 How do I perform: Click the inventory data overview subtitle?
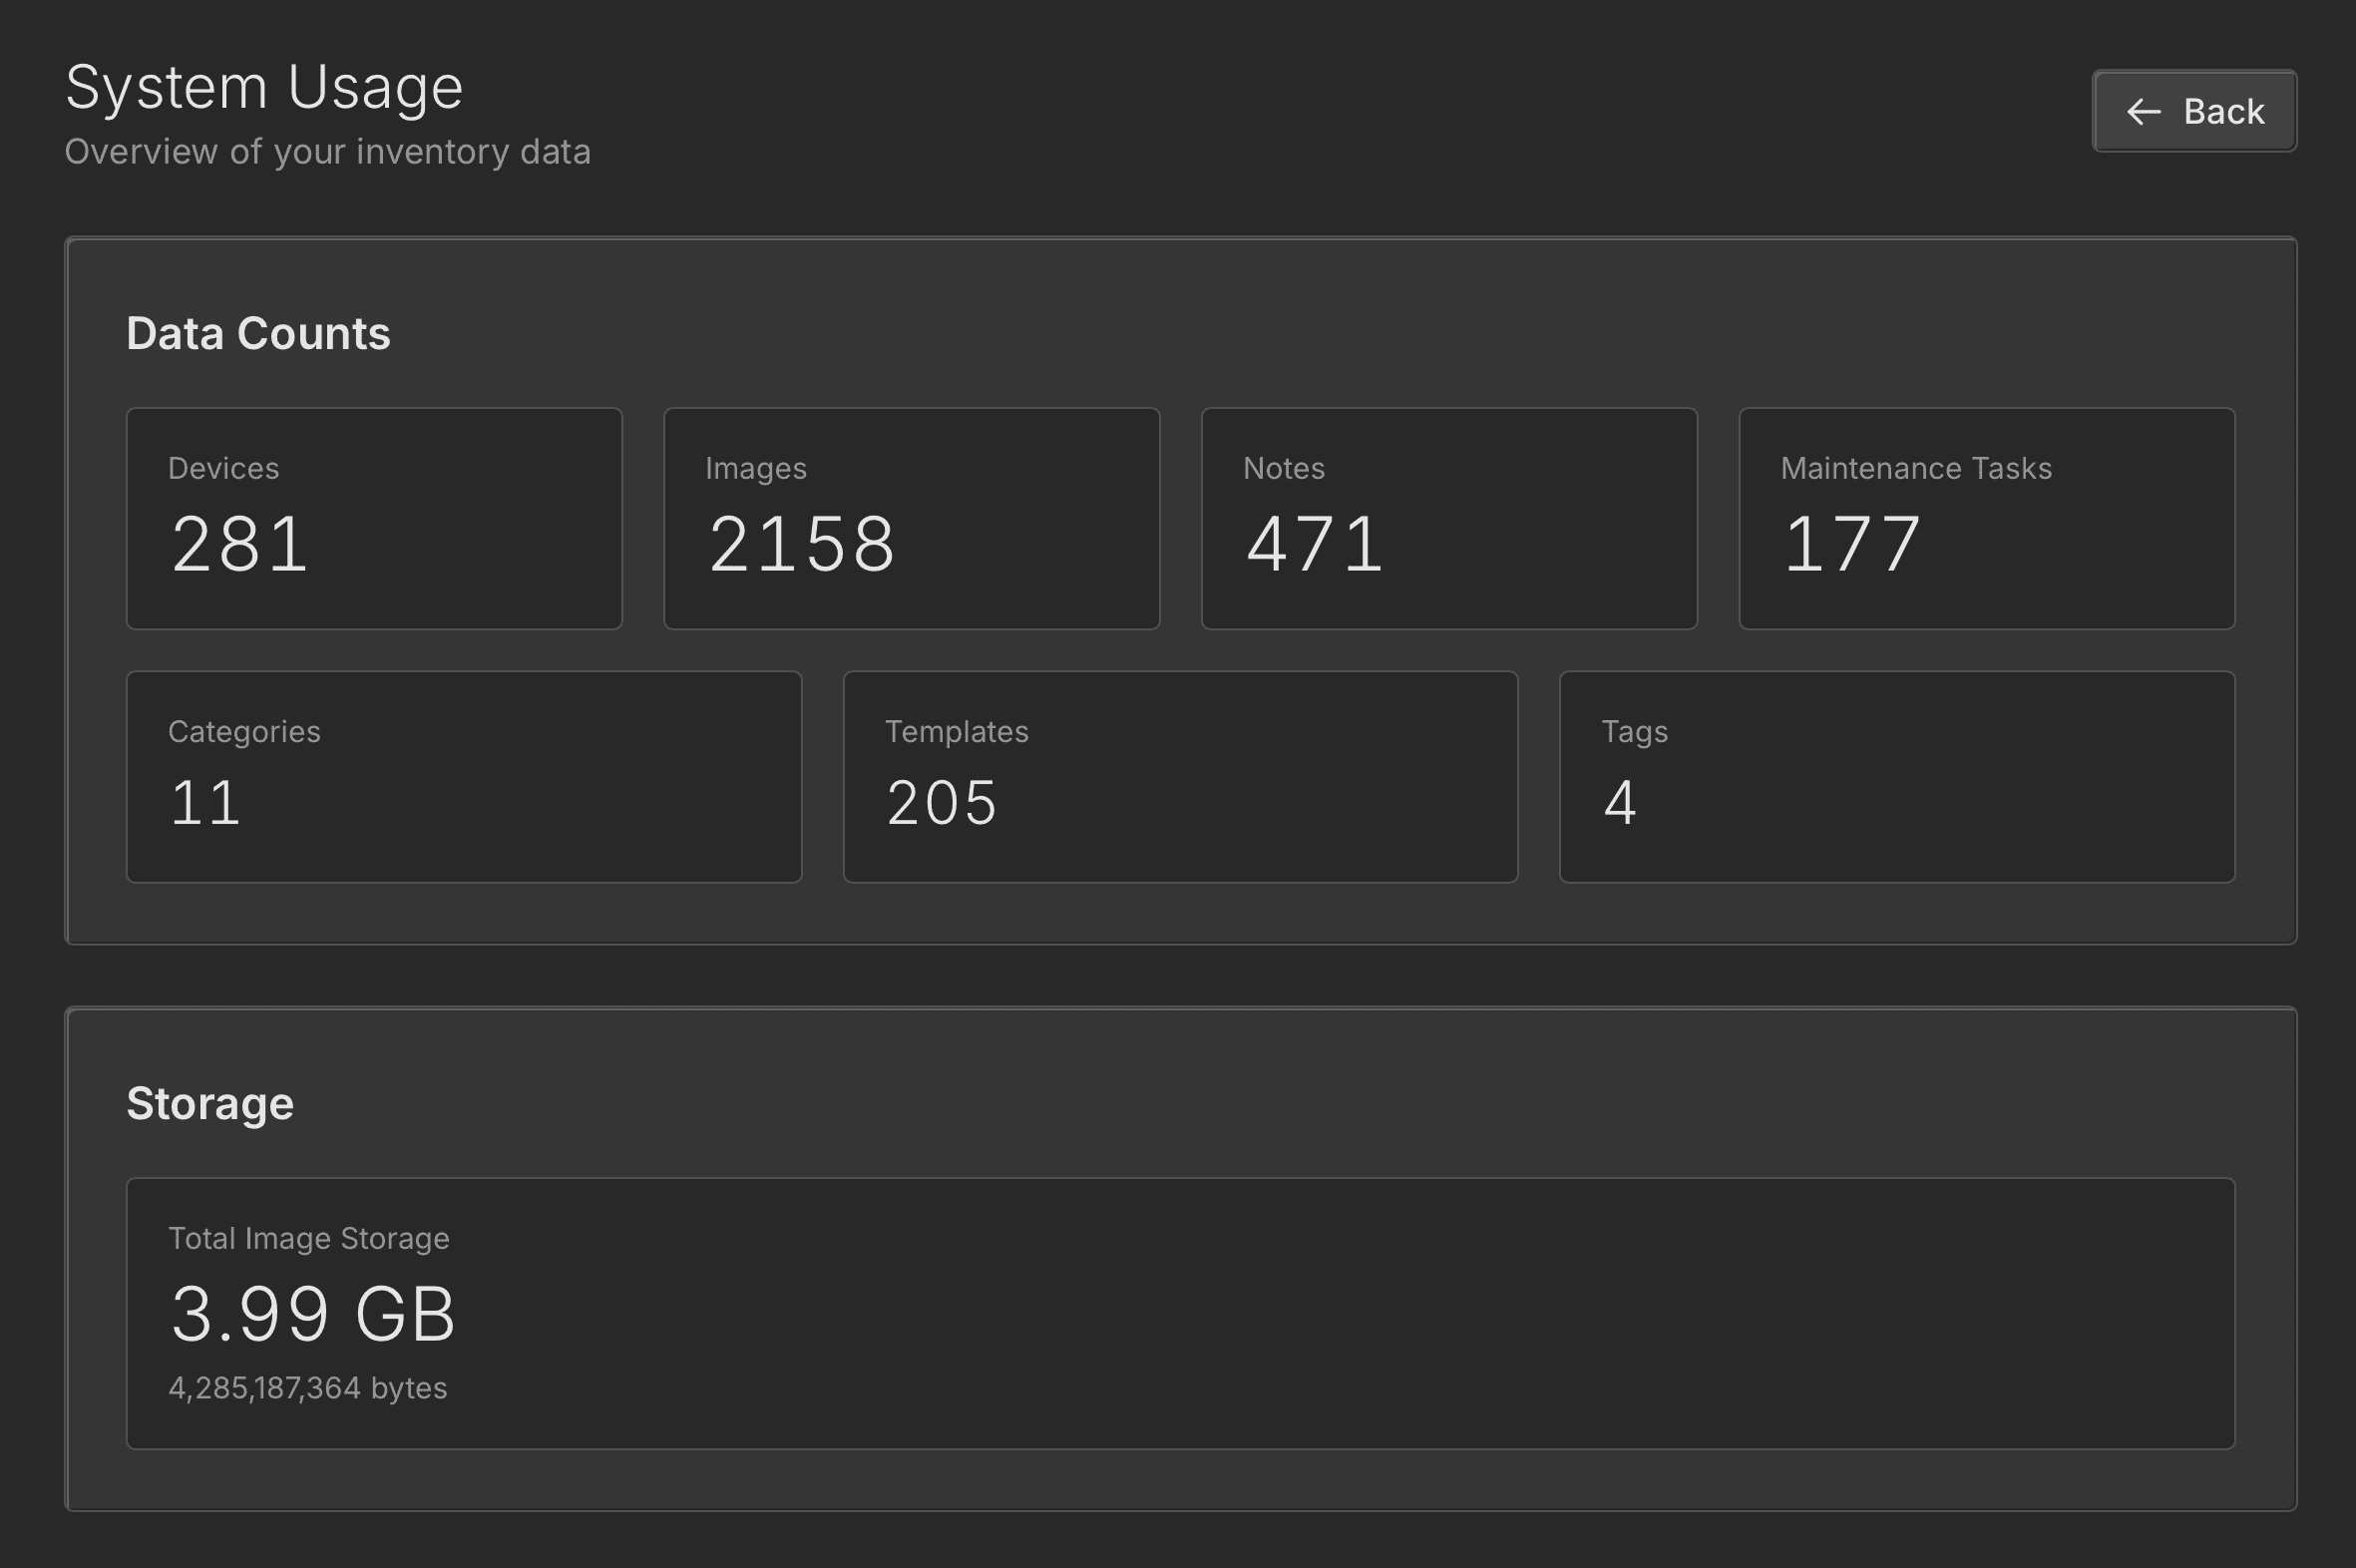[x=327, y=152]
